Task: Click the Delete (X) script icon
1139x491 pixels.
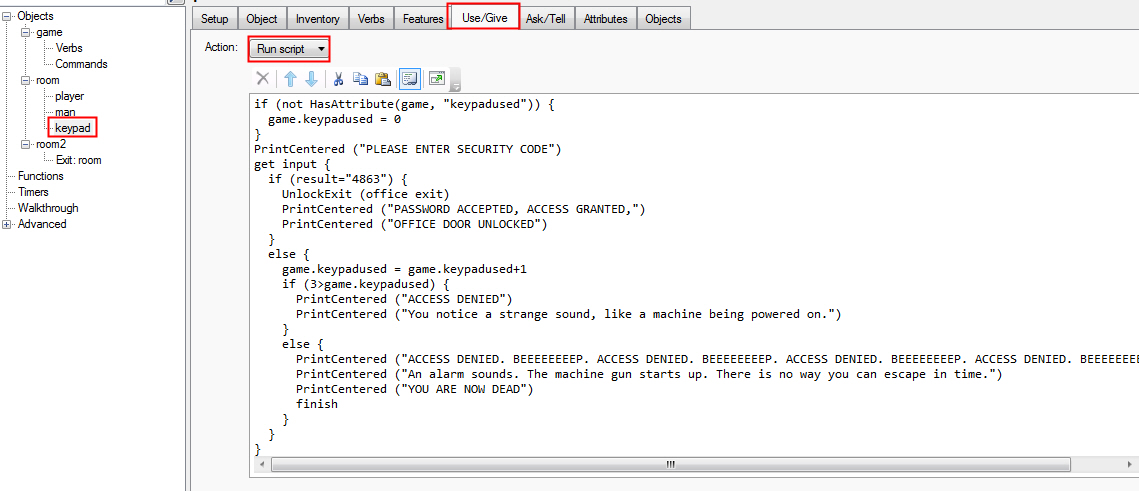Action: pyautogui.click(x=262, y=79)
